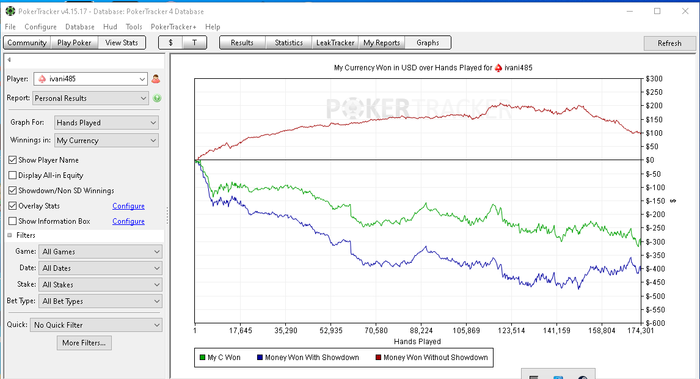Open the Player dropdown ivani485

pyautogui.click(x=91, y=79)
